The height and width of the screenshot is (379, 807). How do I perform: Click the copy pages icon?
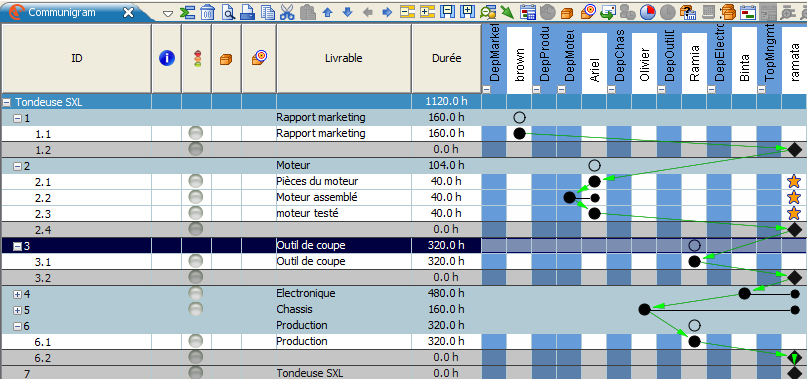[x=268, y=12]
